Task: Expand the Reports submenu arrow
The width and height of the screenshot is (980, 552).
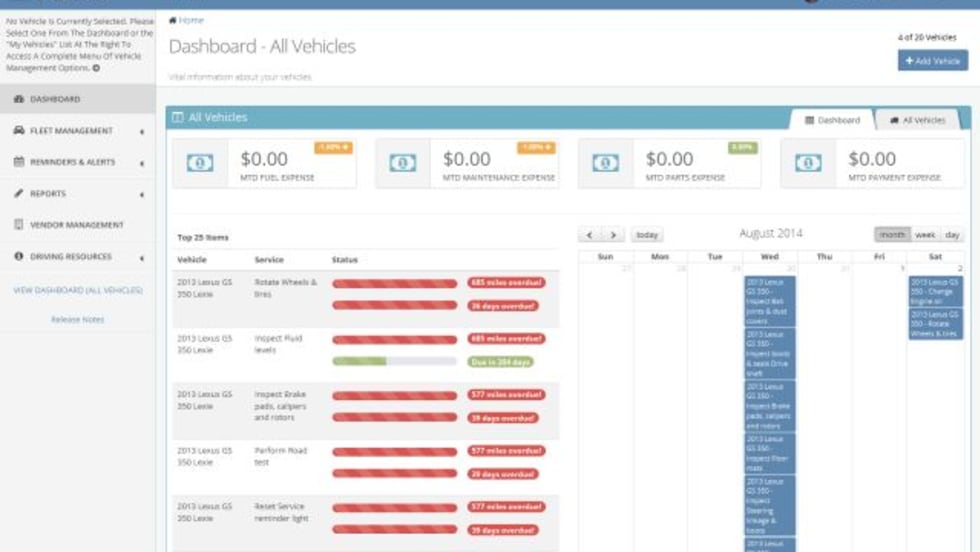Action: coord(141,195)
